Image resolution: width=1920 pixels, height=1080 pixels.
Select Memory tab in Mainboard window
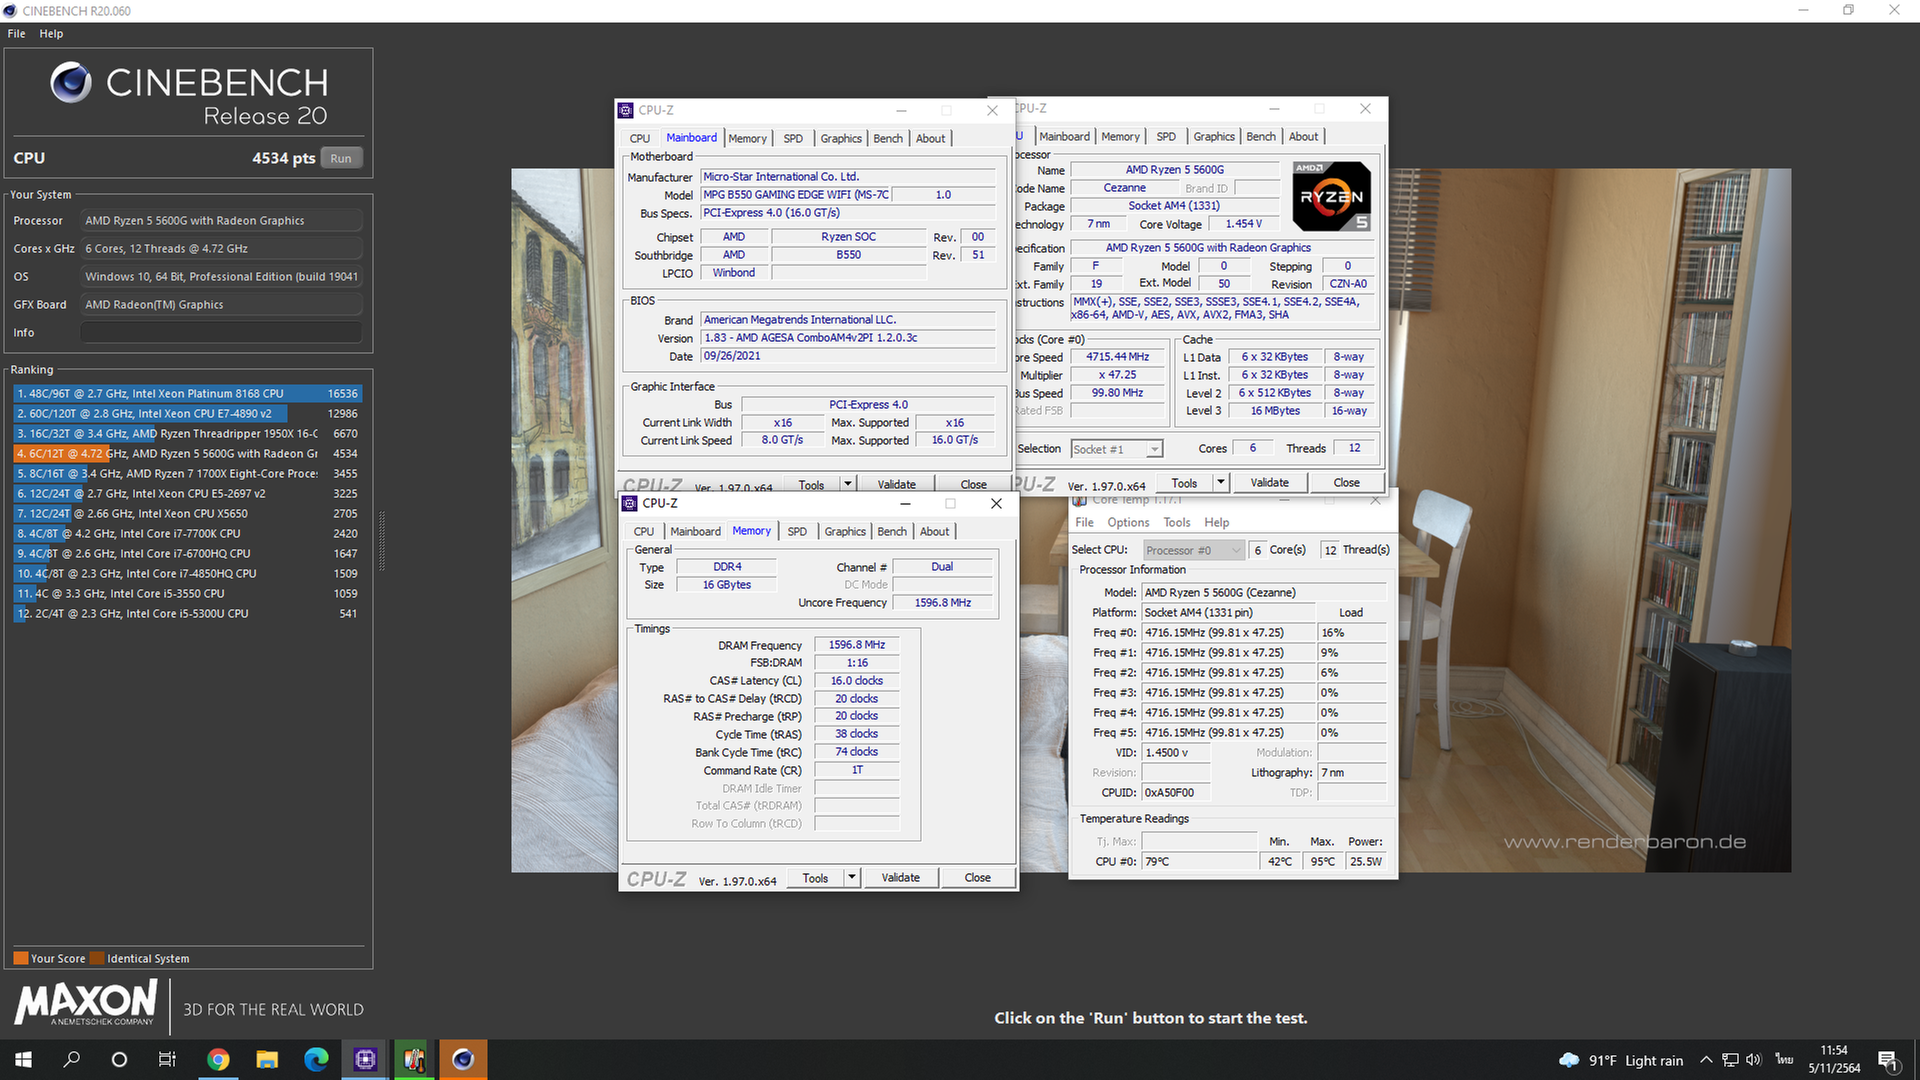(747, 138)
